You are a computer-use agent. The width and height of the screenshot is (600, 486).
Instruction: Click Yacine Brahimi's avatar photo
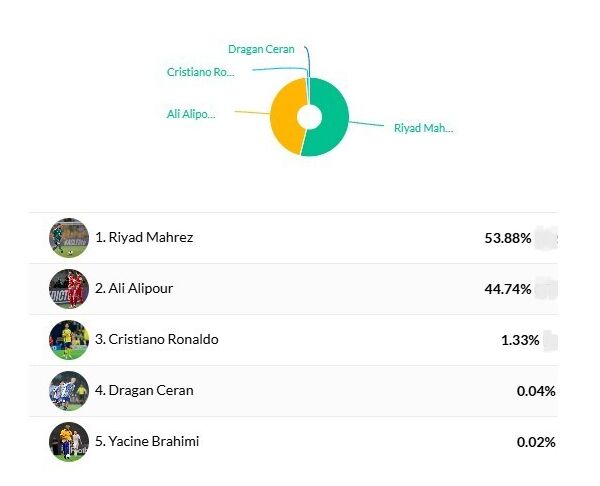pyautogui.click(x=69, y=442)
